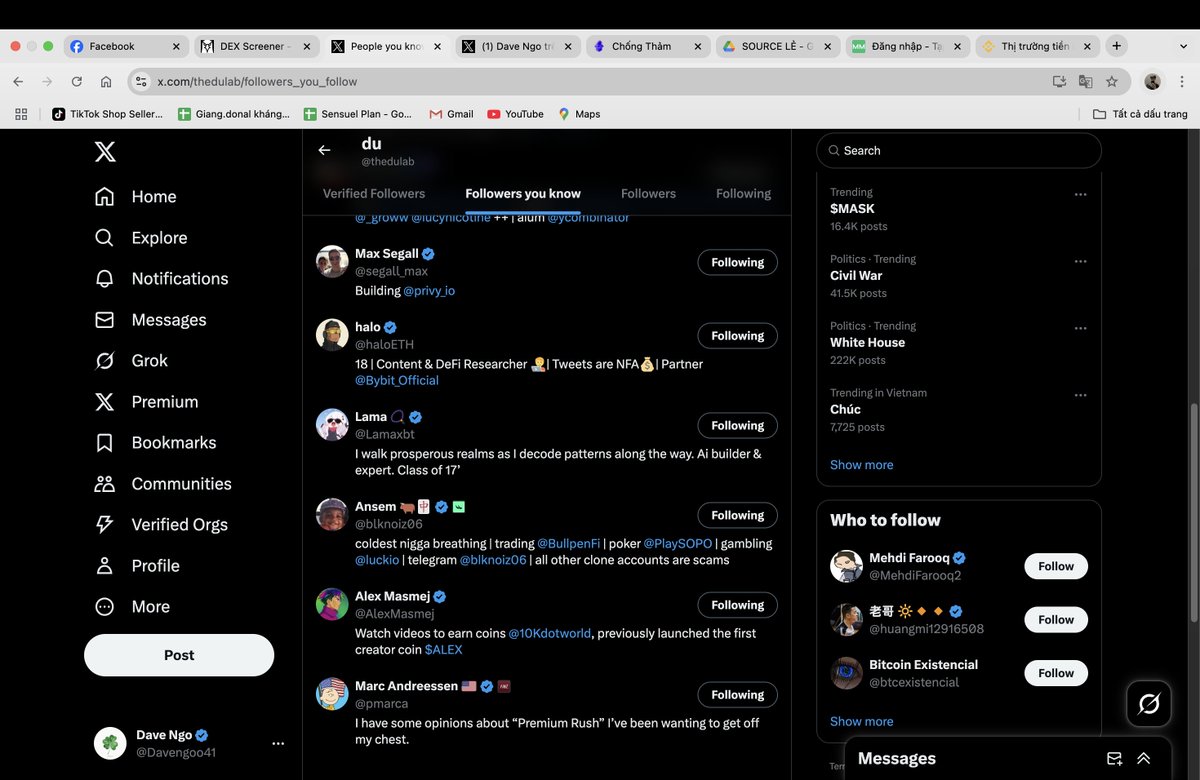This screenshot has height=780, width=1200.
Task: Open Notifications bell in the sidebar
Action: point(161,279)
